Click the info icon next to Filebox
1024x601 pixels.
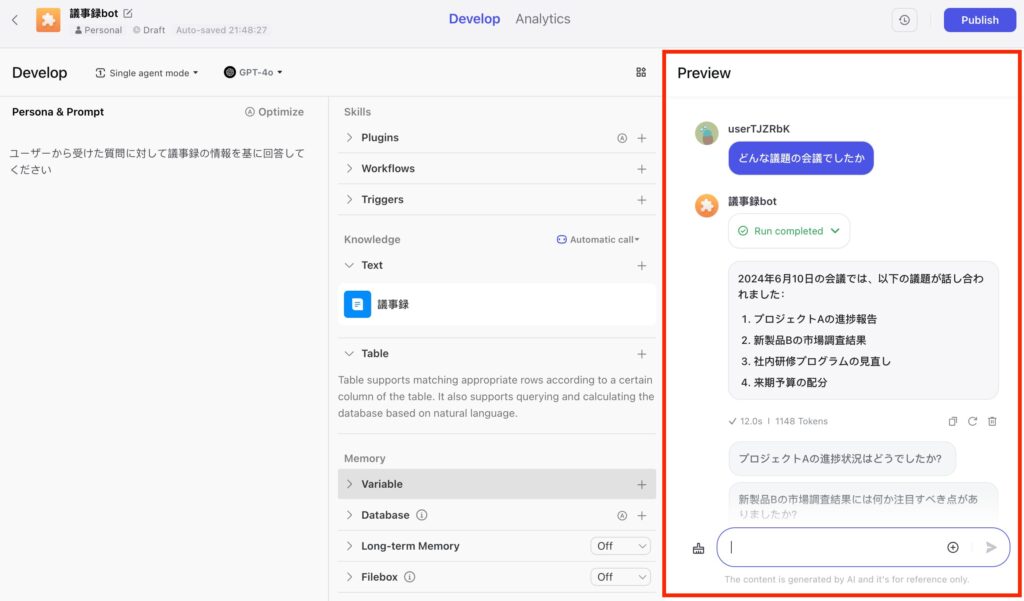(x=409, y=577)
